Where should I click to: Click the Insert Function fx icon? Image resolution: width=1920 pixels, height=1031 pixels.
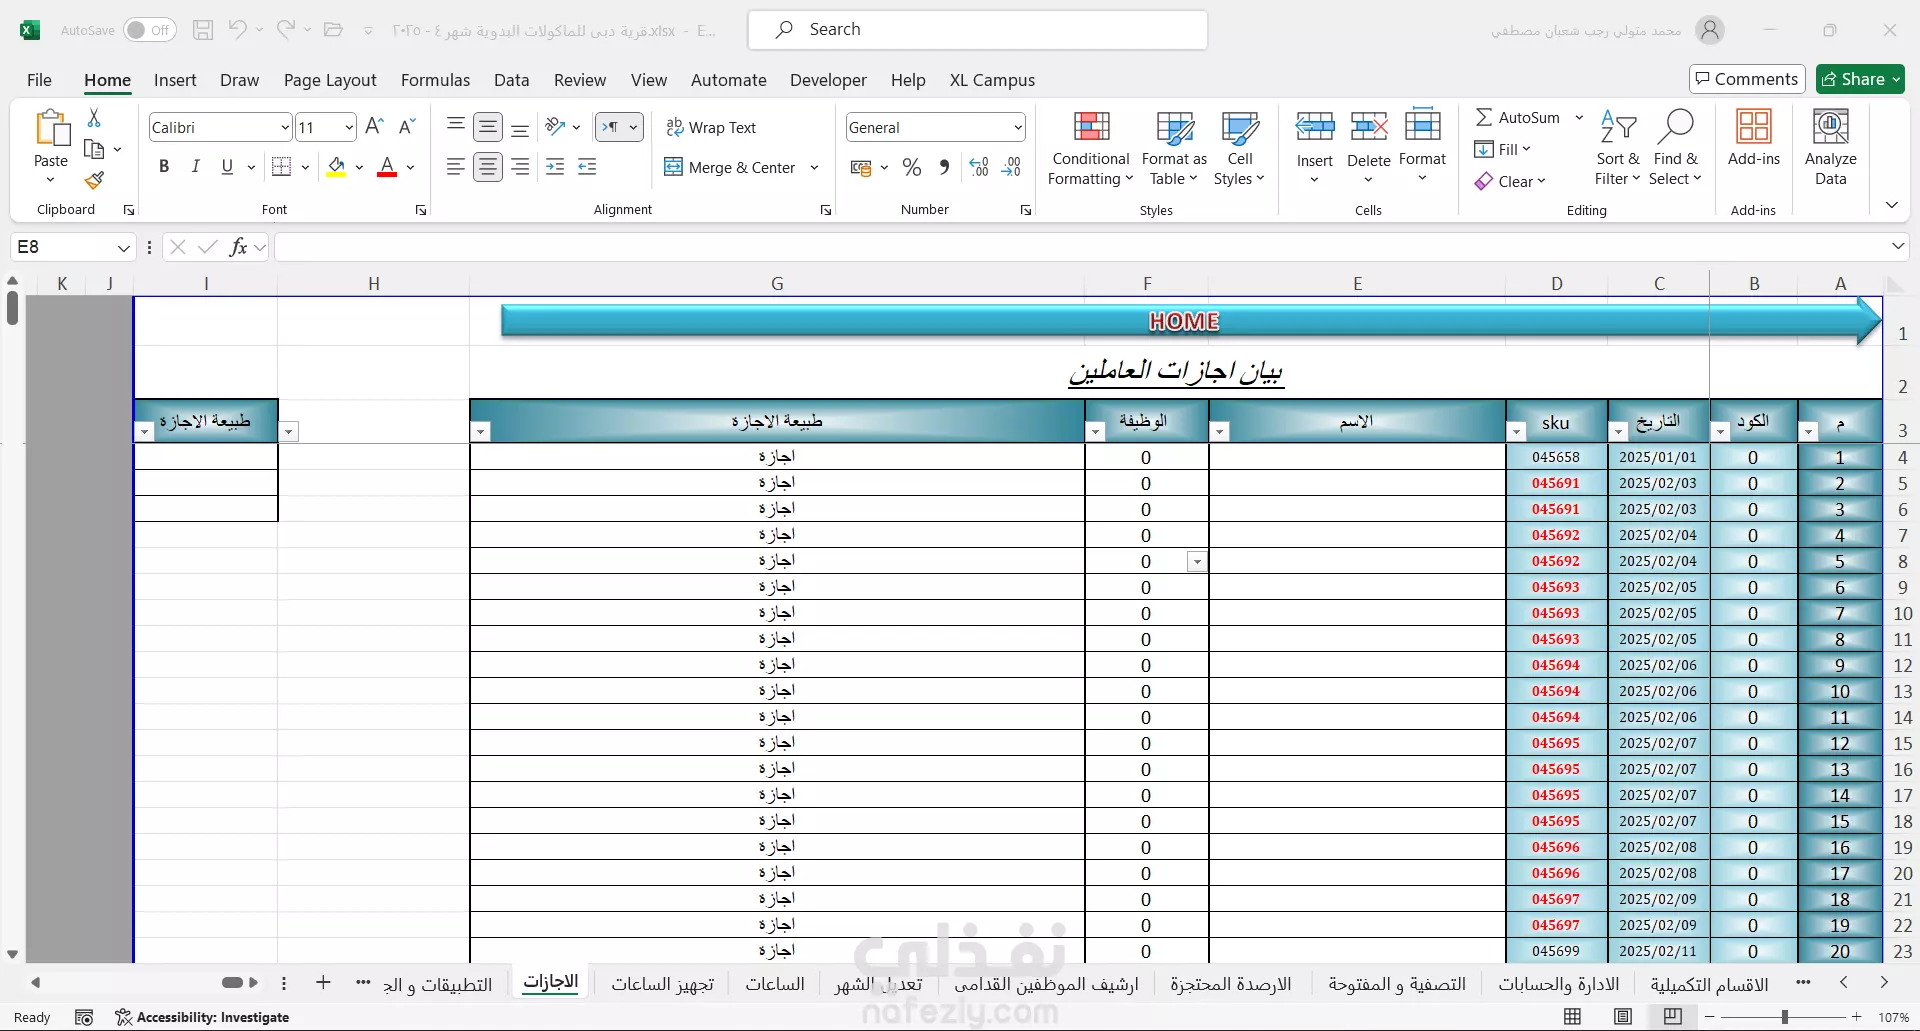(x=238, y=247)
